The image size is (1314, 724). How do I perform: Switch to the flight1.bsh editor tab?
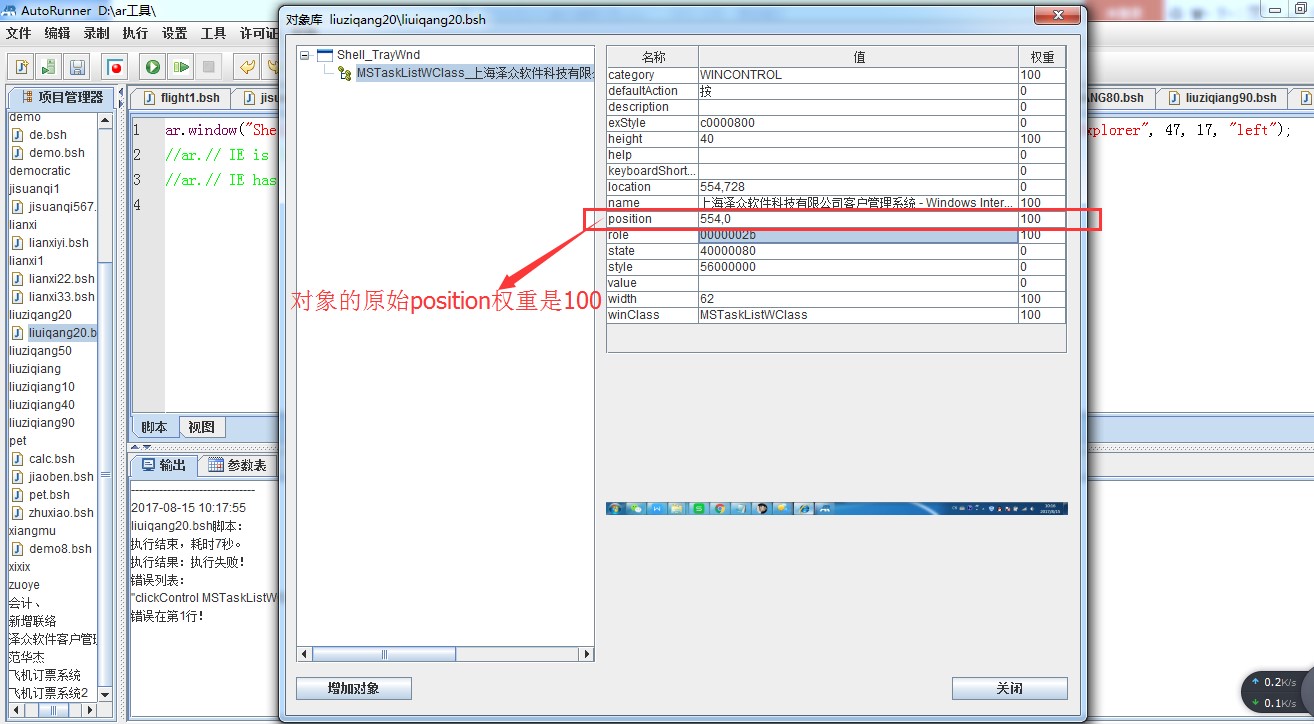[180, 98]
